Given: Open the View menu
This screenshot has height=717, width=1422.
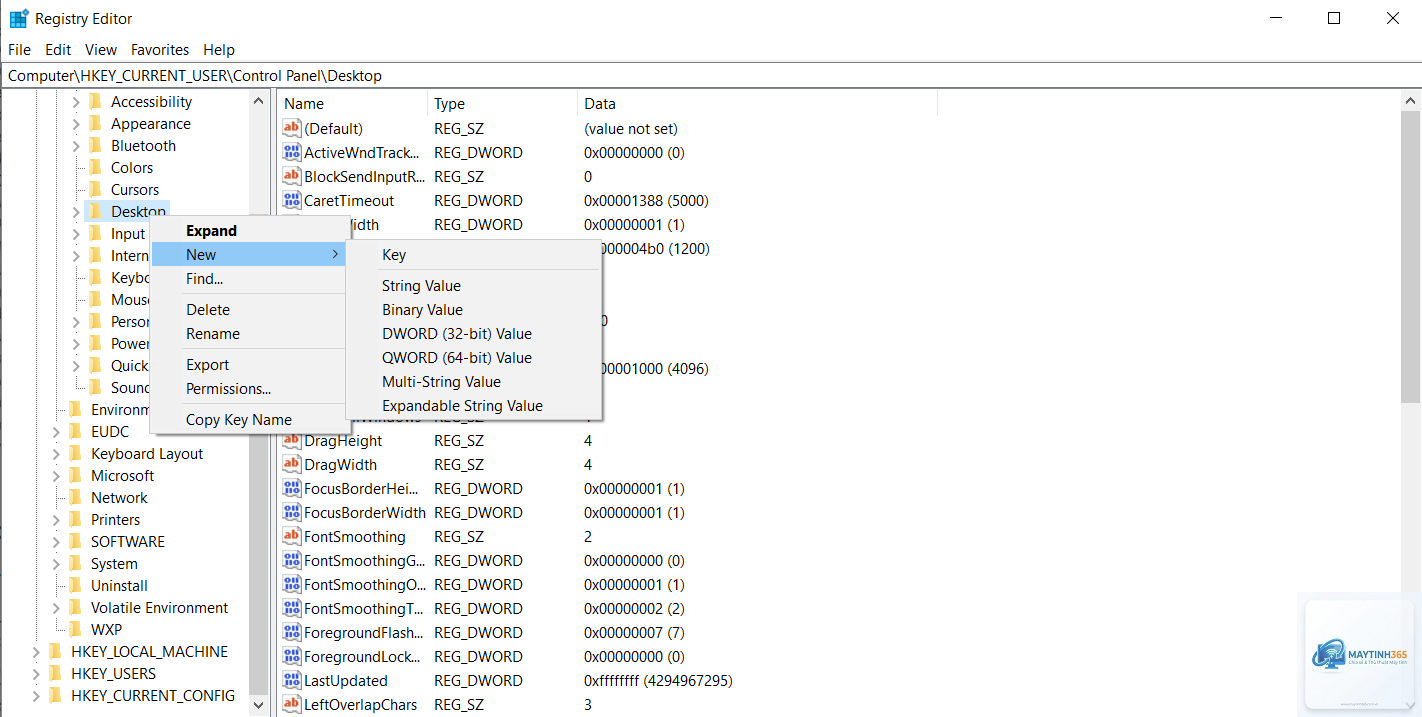Looking at the screenshot, I should pyautogui.click(x=101, y=49).
